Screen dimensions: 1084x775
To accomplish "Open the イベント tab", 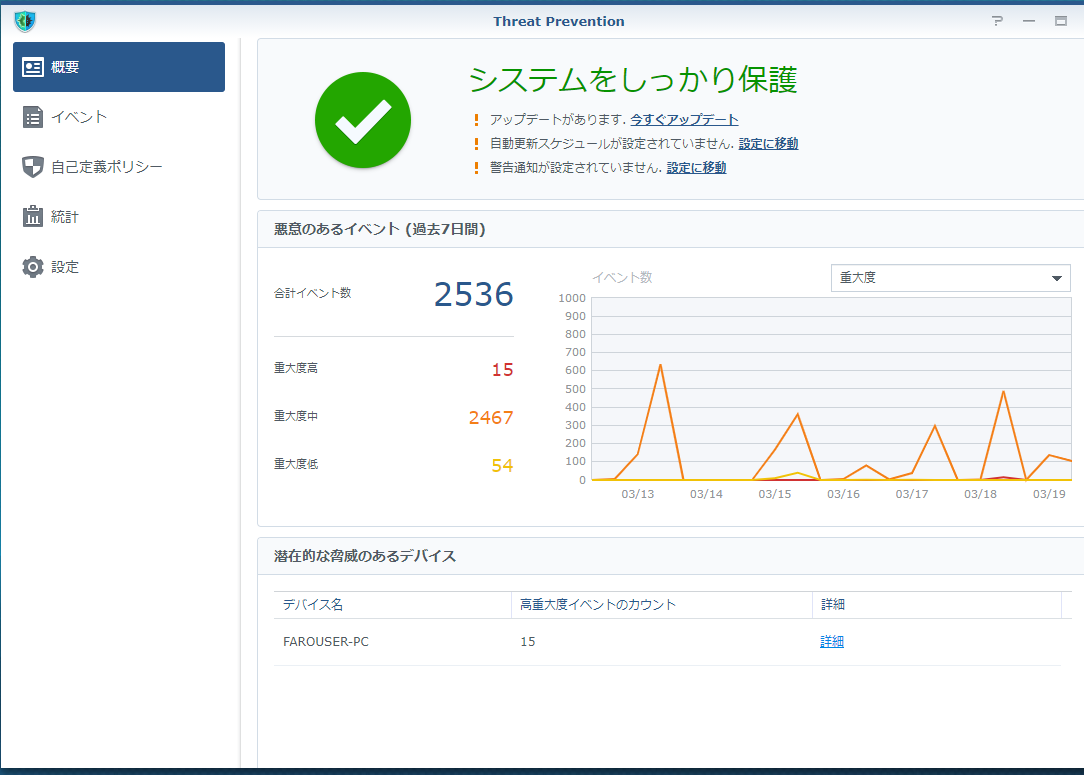I will tap(79, 117).
